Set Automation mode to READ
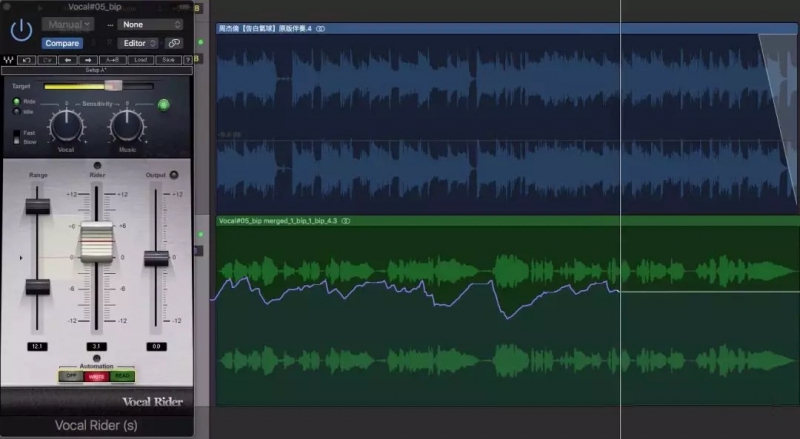Viewport: 800px width, 439px height. pyautogui.click(x=122, y=376)
